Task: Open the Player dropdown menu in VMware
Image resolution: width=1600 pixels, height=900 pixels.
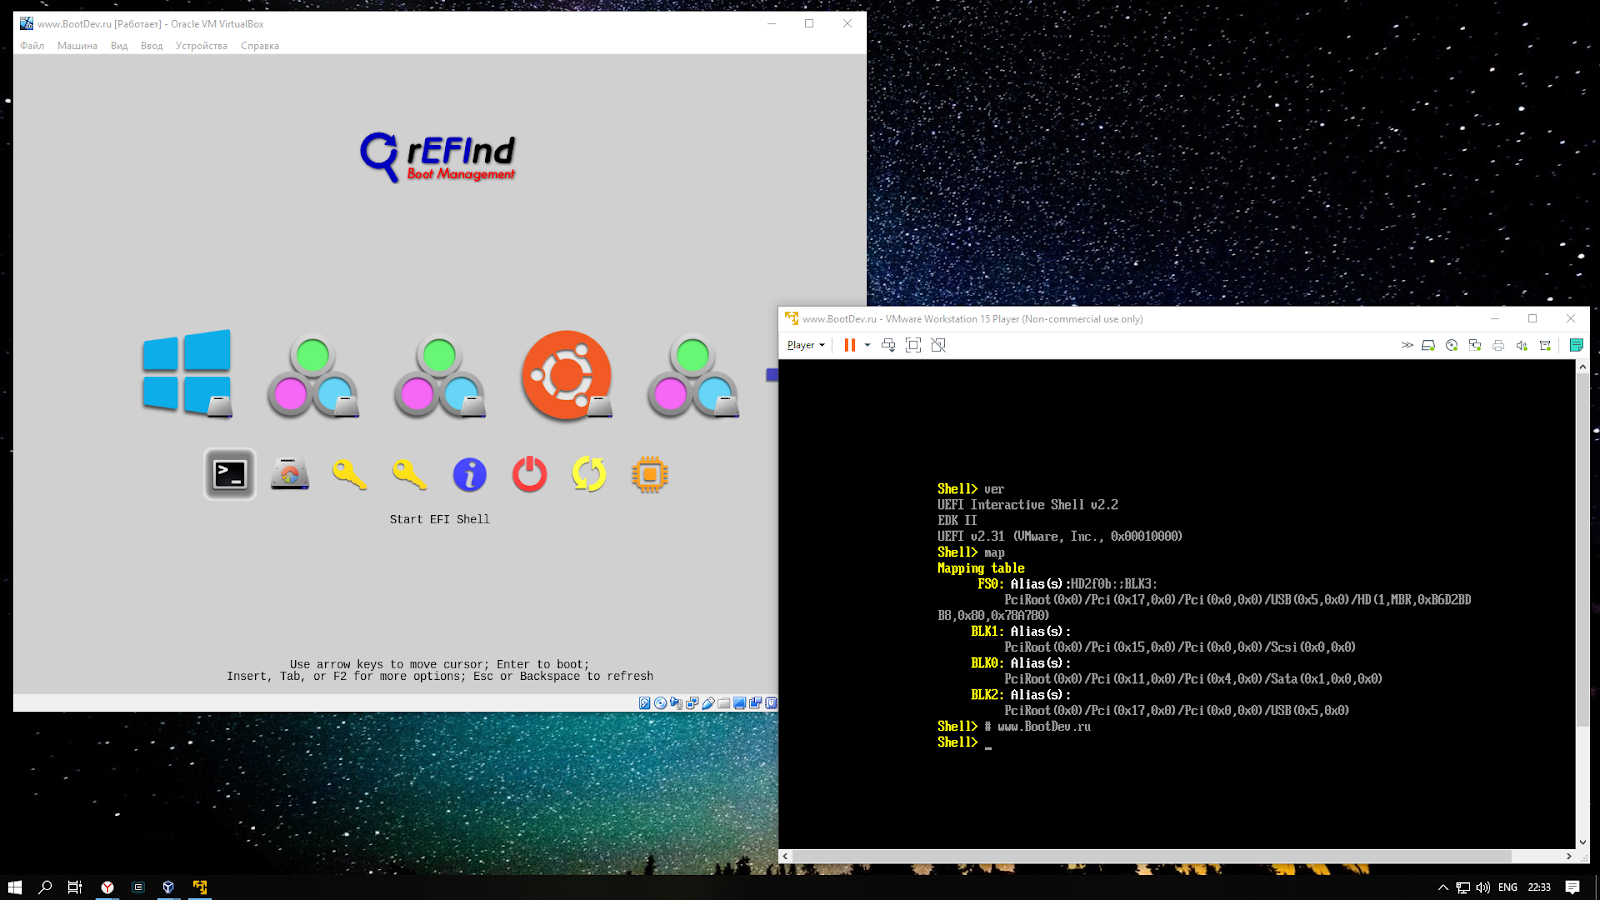Action: click(806, 345)
